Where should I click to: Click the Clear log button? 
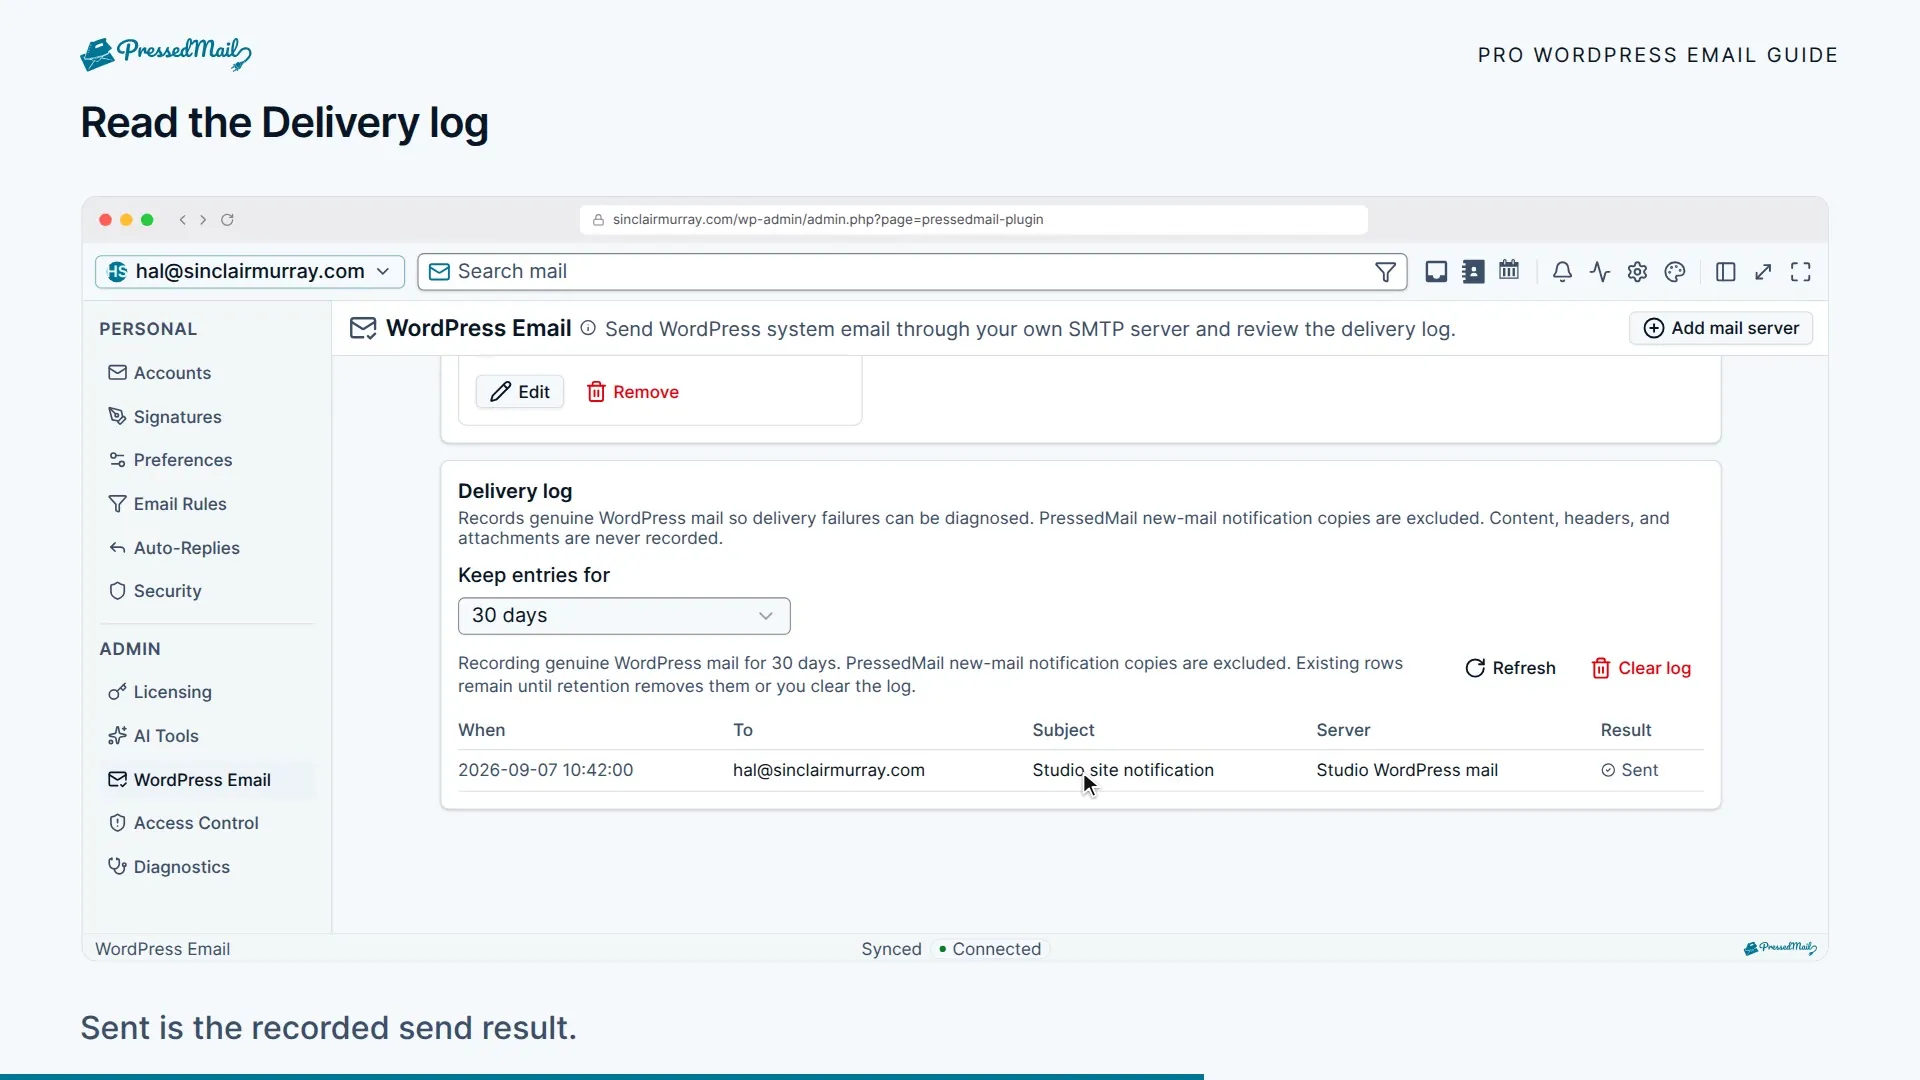click(x=1641, y=668)
